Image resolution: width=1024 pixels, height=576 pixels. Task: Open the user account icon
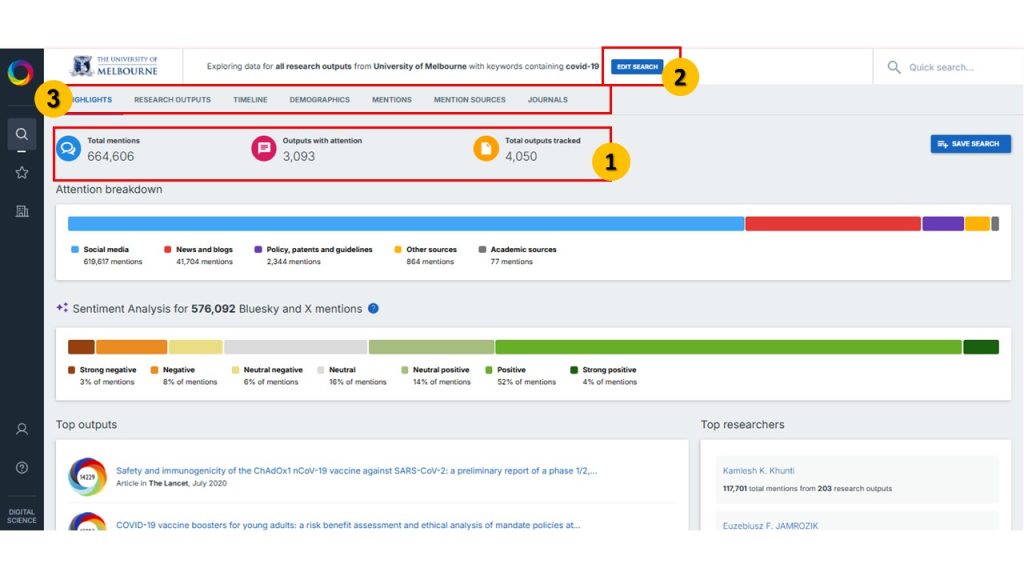click(22, 429)
